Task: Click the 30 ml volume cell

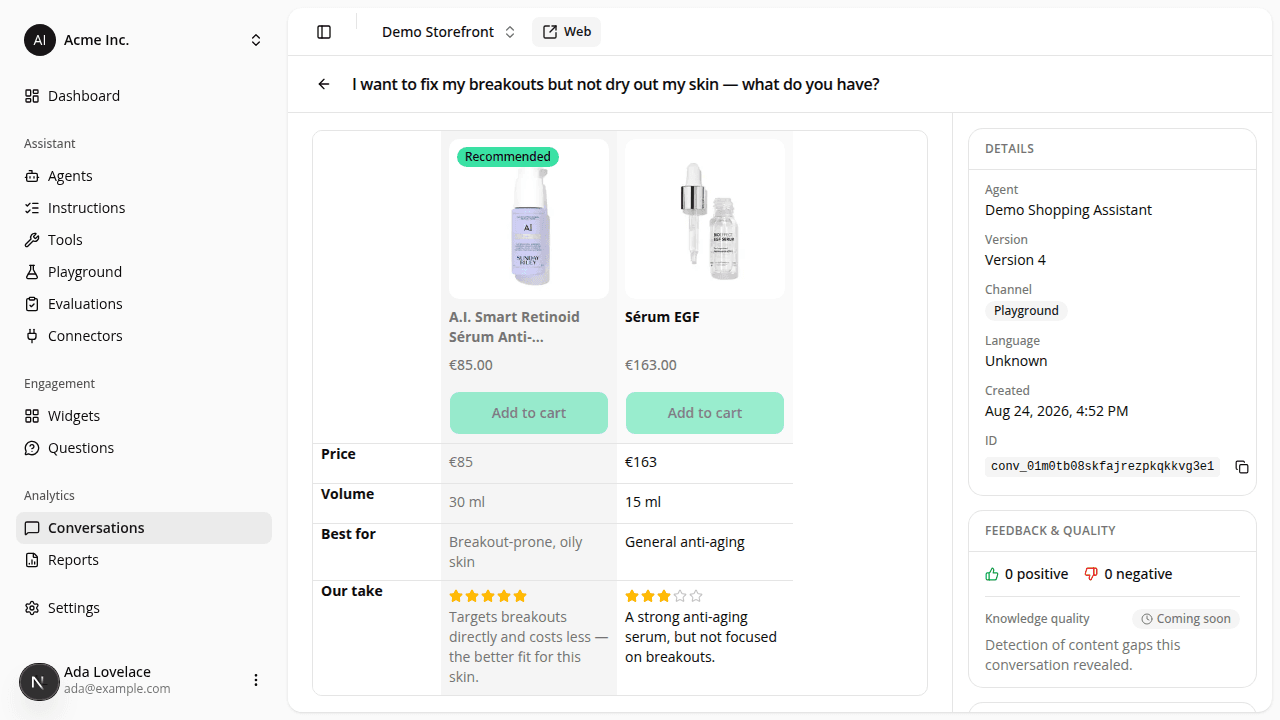Action: (529, 502)
